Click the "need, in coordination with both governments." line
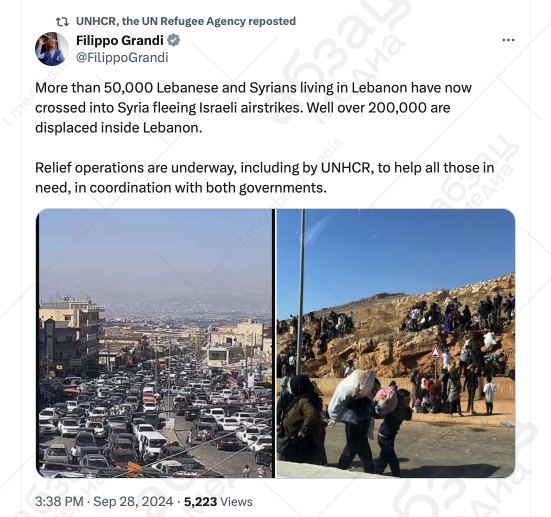Viewport: 551px width, 517px height. [x=181, y=188]
